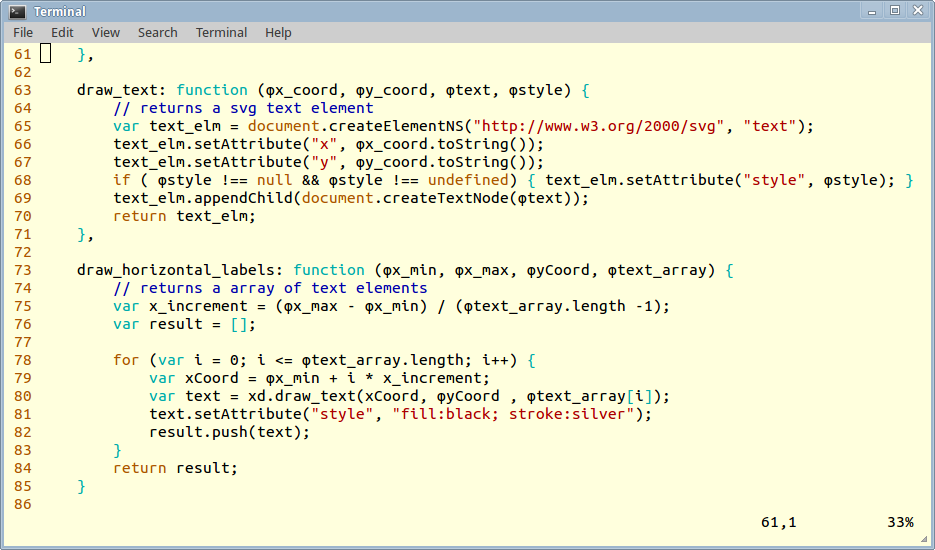The image size is (935, 550).
Task: Click the comment '// returns a svg text element'
Action: click(243, 108)
